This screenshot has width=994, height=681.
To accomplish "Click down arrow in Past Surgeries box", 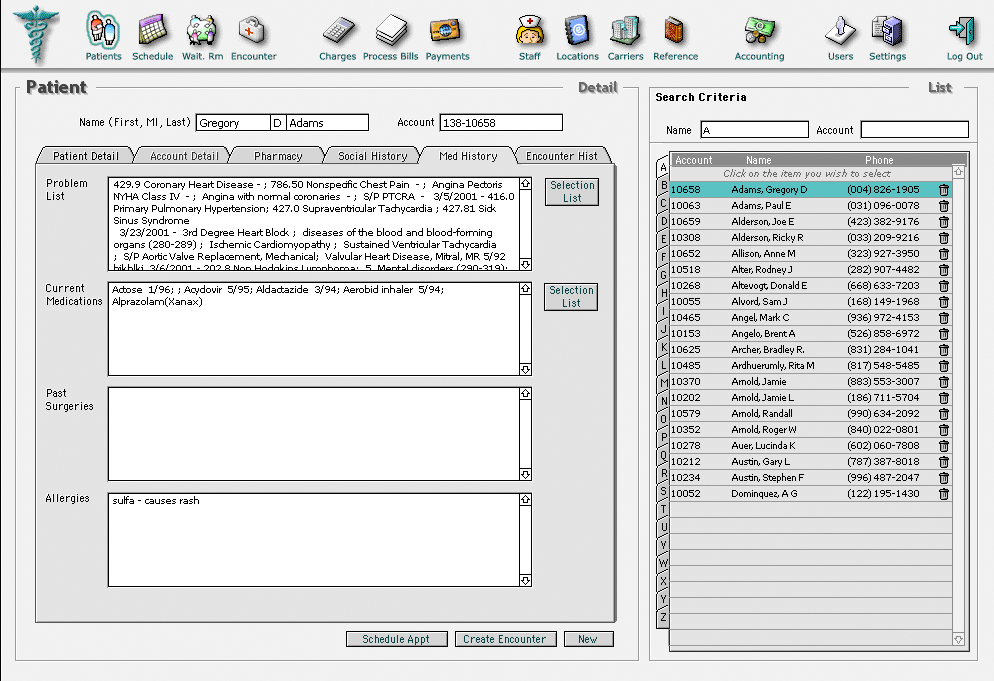I will (x=526, y=474).
